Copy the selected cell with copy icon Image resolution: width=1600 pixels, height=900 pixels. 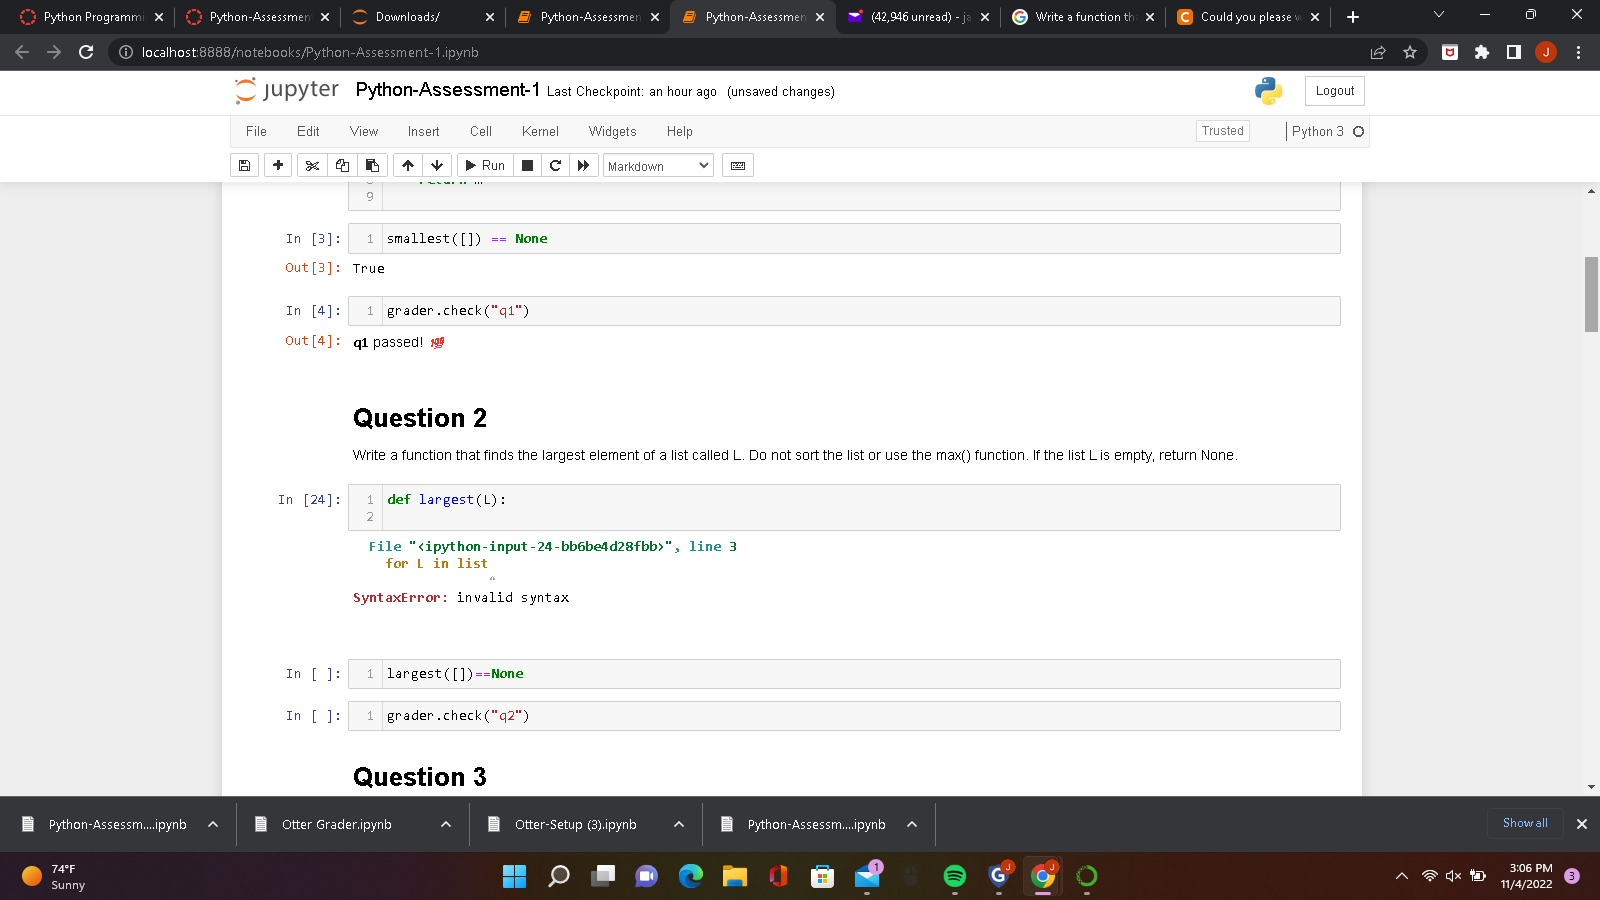[x=343, y=165]
